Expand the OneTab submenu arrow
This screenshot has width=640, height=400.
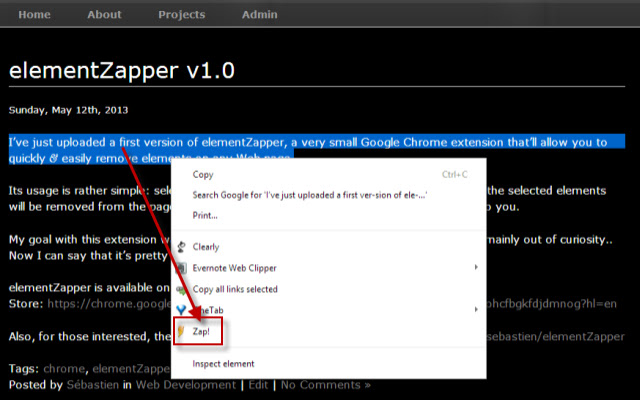476,309
